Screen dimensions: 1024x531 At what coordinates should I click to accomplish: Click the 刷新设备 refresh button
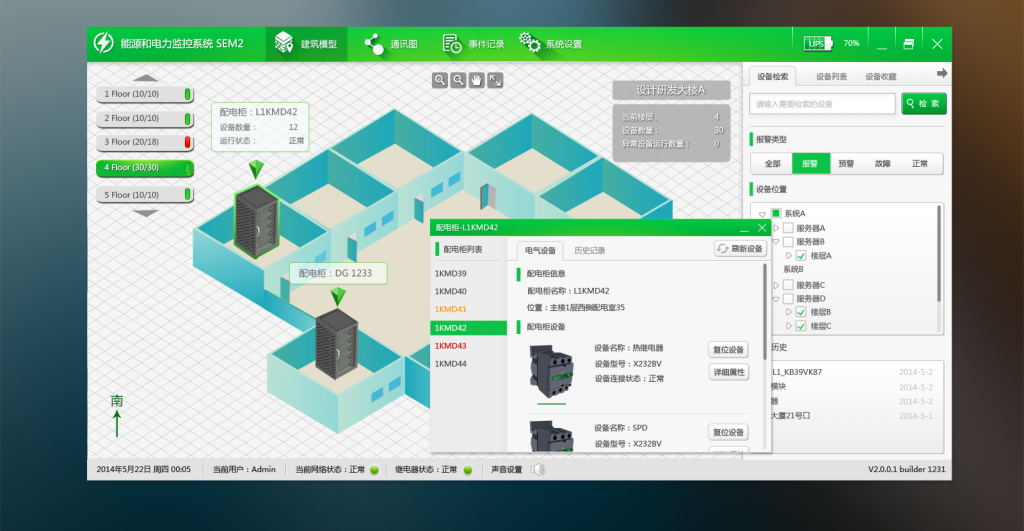(740, 249)
